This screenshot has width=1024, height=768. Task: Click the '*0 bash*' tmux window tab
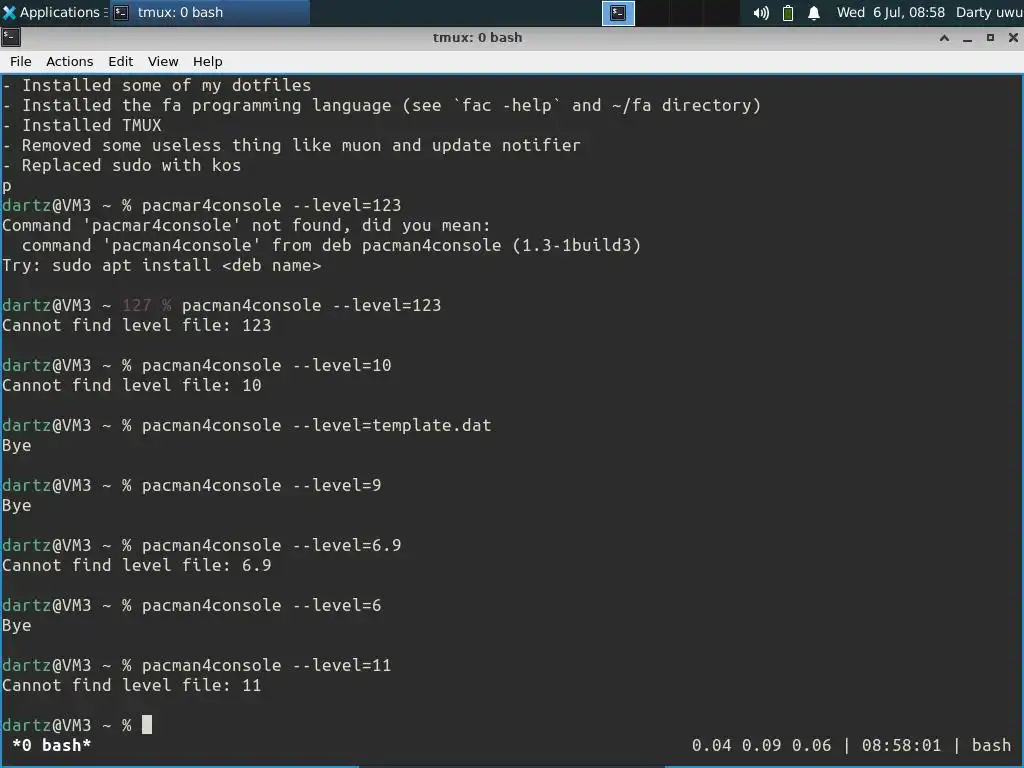pos(51,745)
